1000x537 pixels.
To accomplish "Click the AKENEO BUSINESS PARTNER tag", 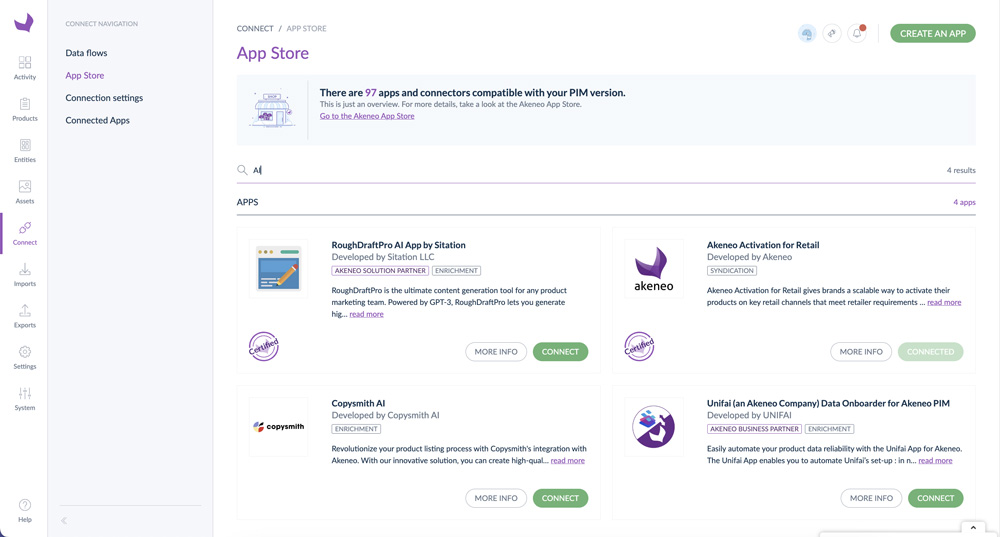I will (x=754, y=429).
